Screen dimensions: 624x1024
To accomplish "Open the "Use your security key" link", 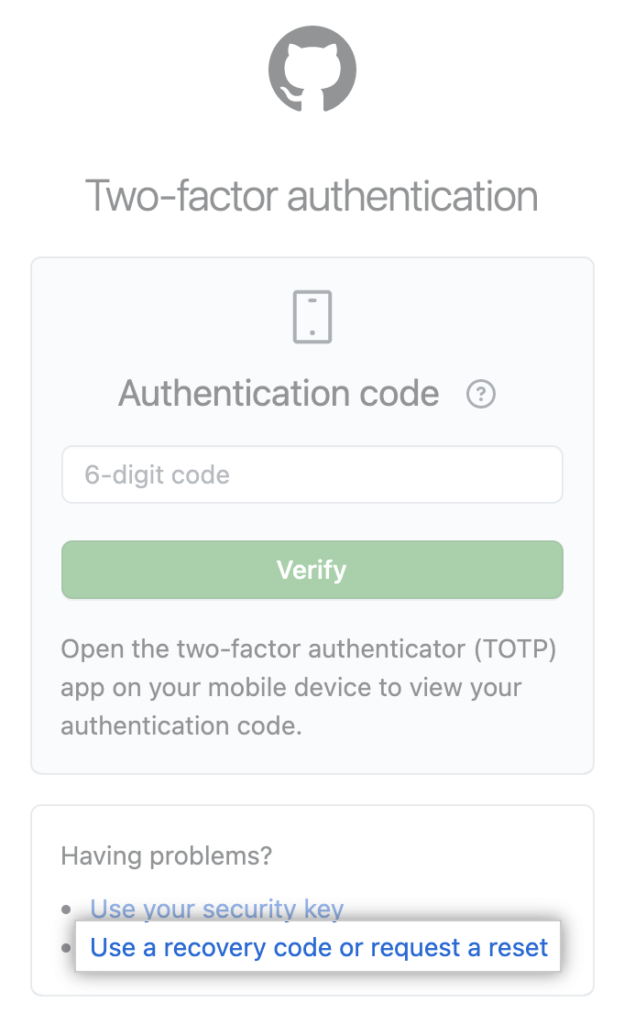I will pyautogui.click(x=217, y=909).
